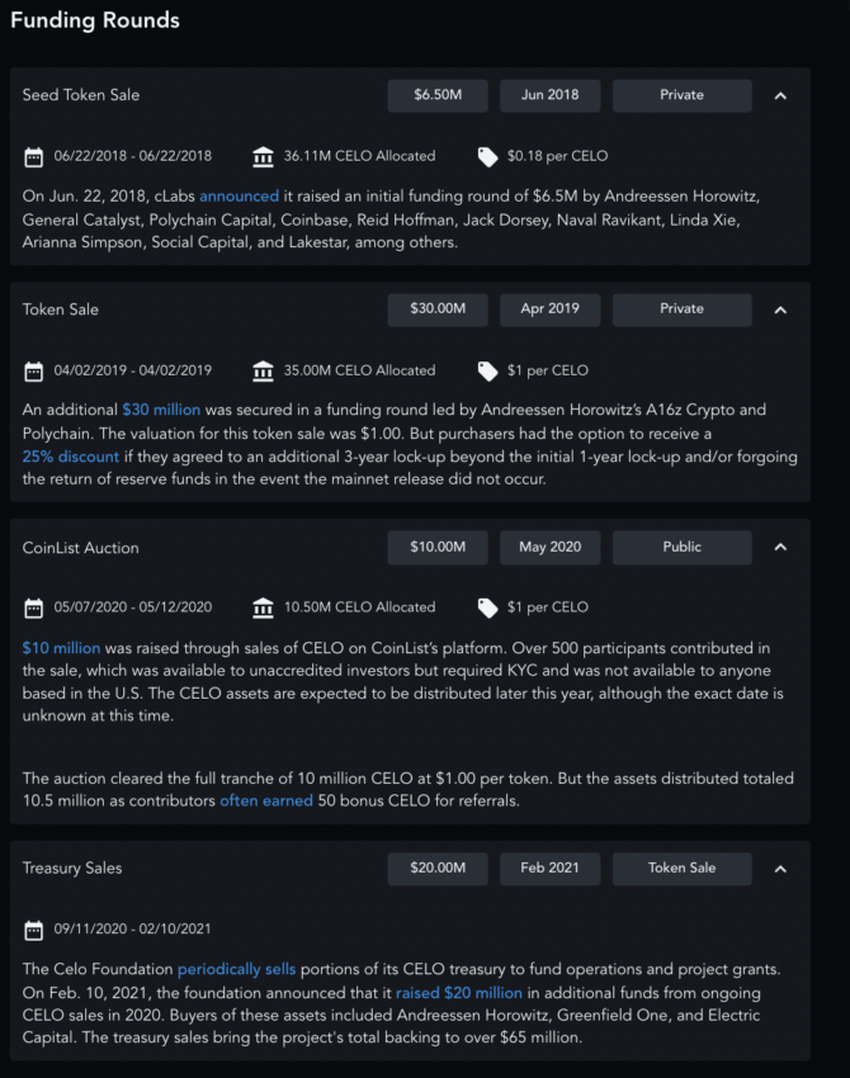Open the '$30 million' link
This screenshot has width=850, height=1078.
pyautogui.click(x=161, y=410)
